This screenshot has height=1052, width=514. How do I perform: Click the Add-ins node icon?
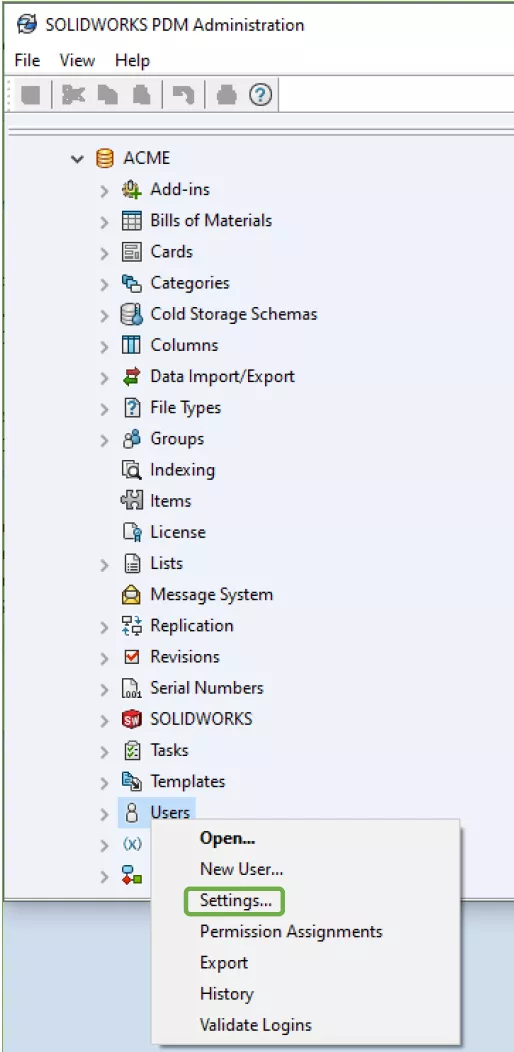132,189
